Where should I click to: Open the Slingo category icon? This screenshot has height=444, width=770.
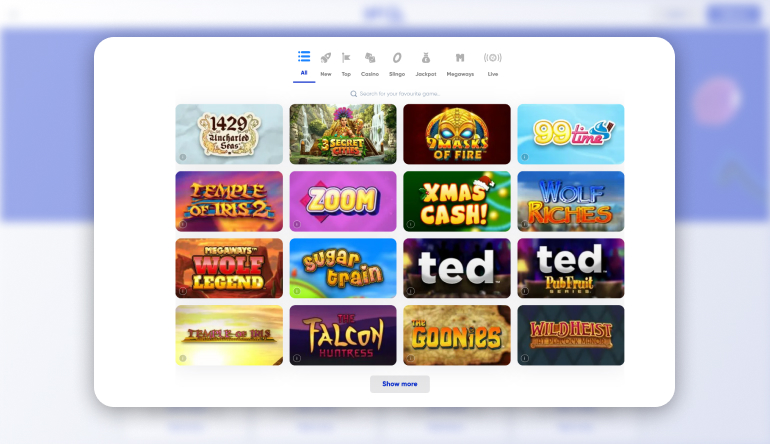click(397, 58)
